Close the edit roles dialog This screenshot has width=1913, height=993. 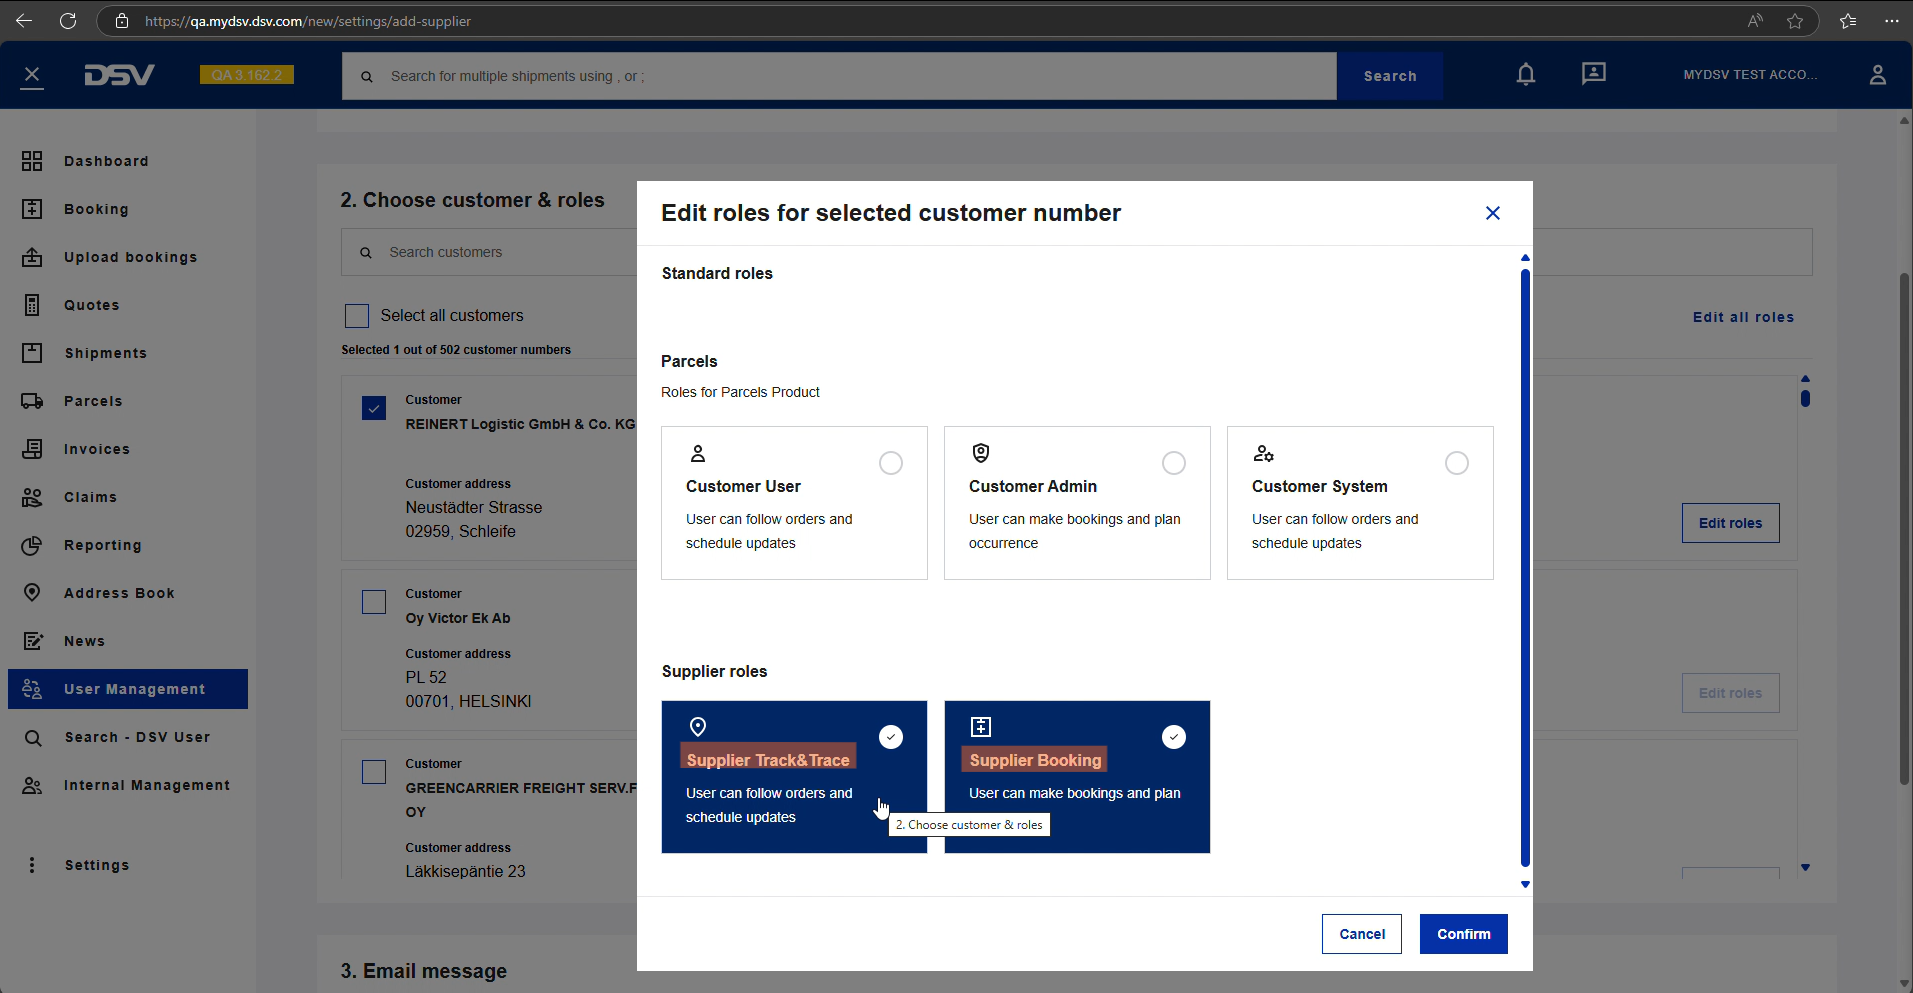pos(1492,213)
